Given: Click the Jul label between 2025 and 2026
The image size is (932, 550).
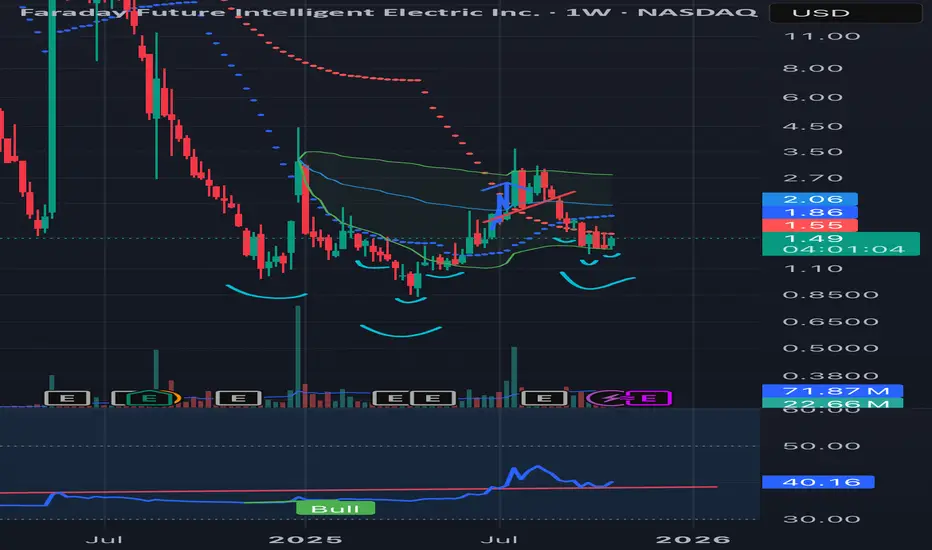Looking at the screenshot, I should click(499, 539).
